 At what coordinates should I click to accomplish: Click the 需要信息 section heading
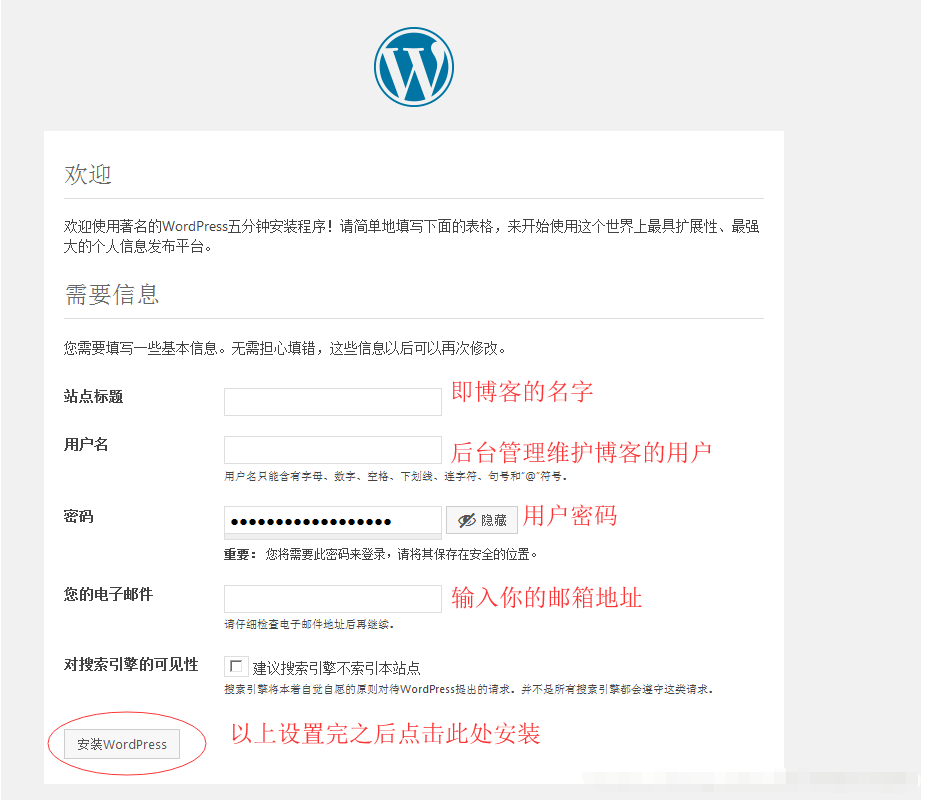pos(112,295)
